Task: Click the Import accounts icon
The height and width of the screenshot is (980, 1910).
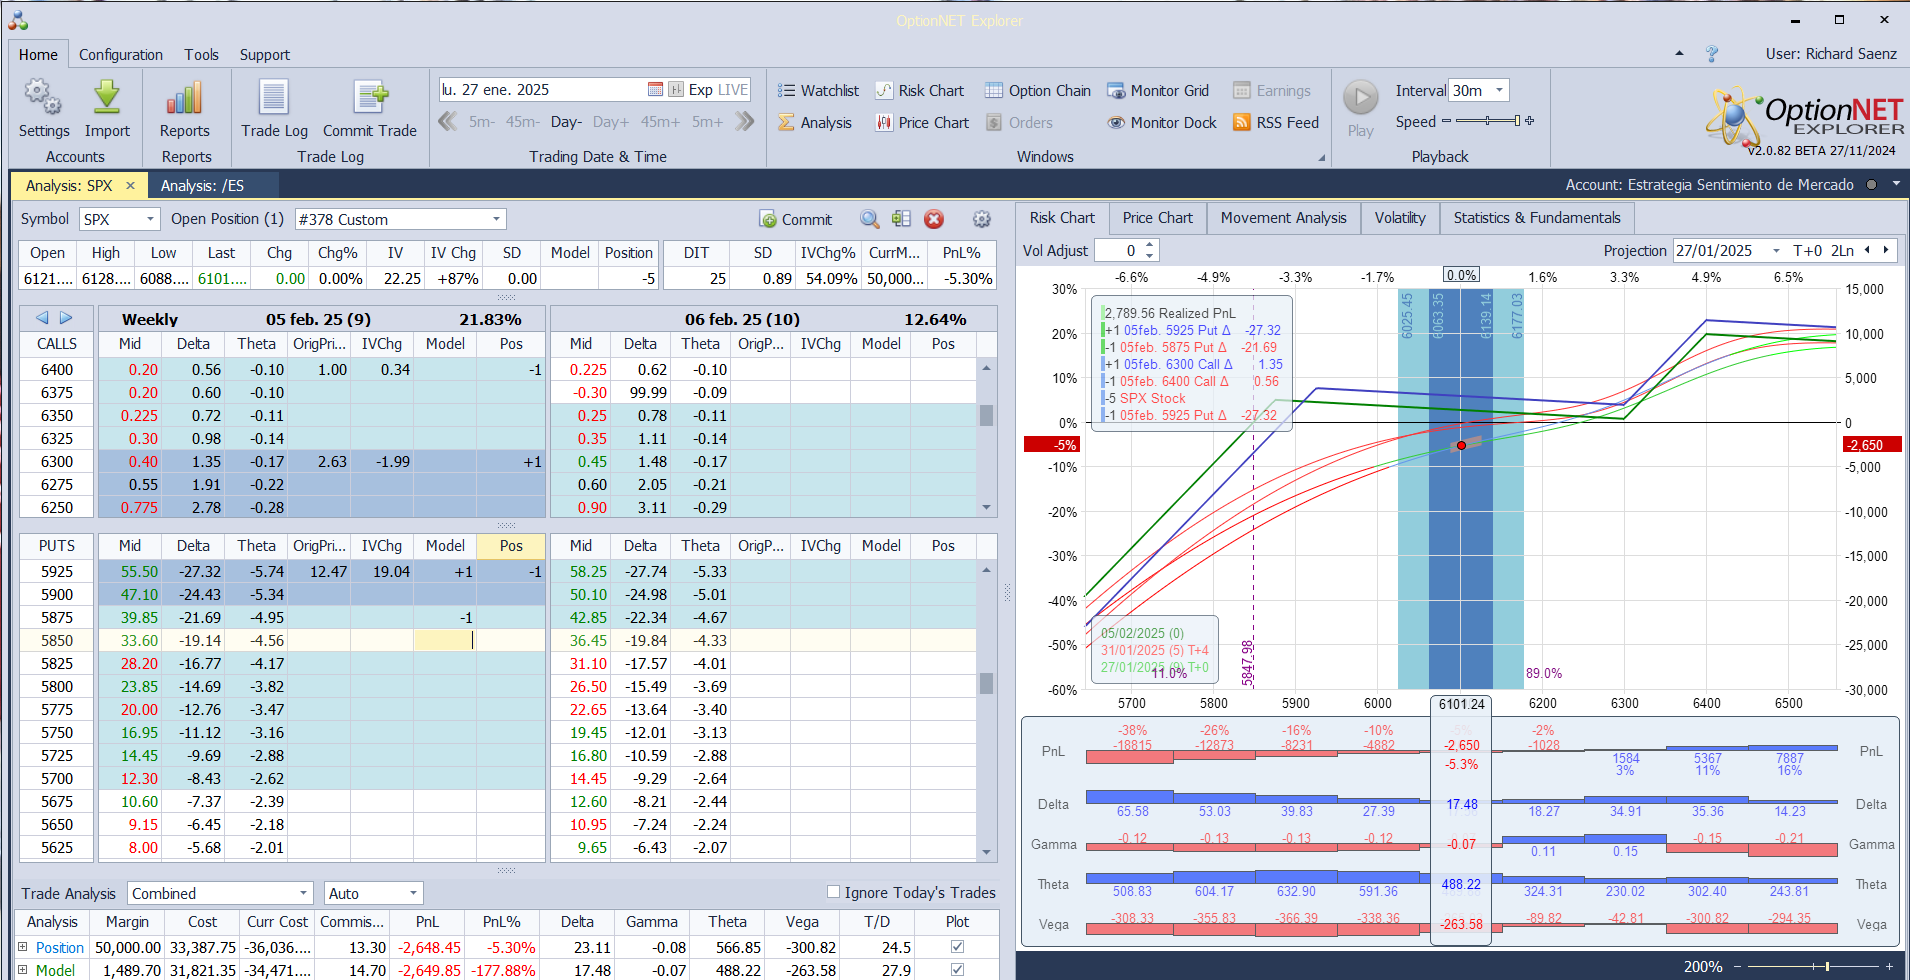Action: point(107,108)
